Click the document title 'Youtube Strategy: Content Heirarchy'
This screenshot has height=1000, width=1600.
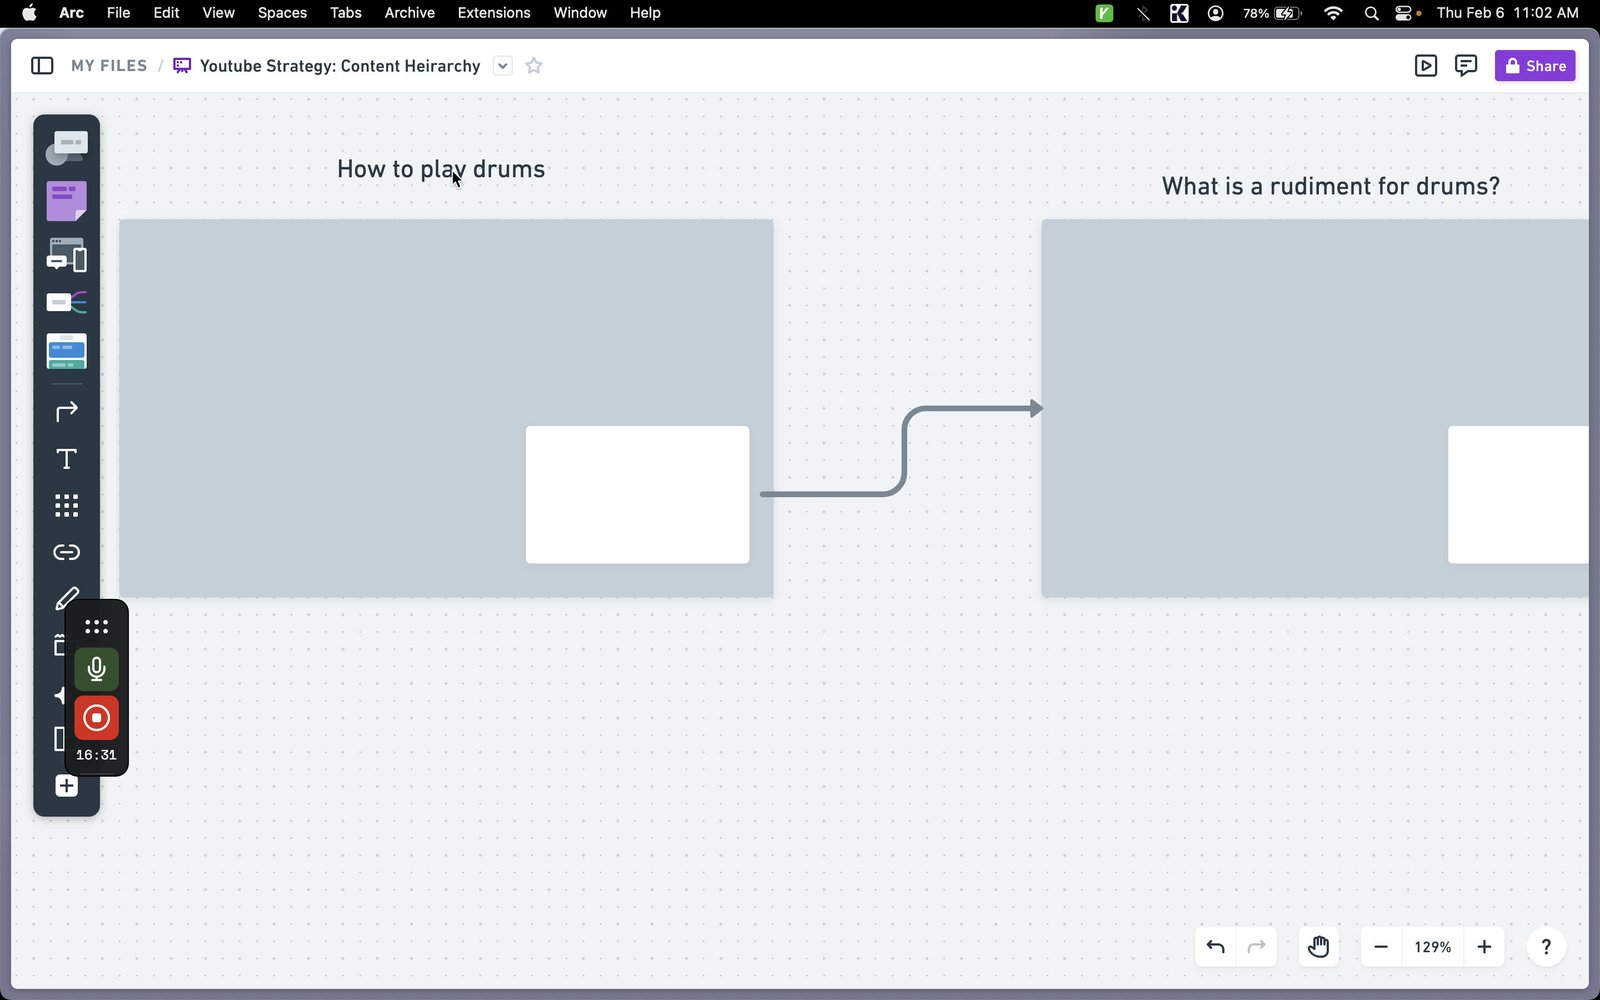[x=340, y=66]
